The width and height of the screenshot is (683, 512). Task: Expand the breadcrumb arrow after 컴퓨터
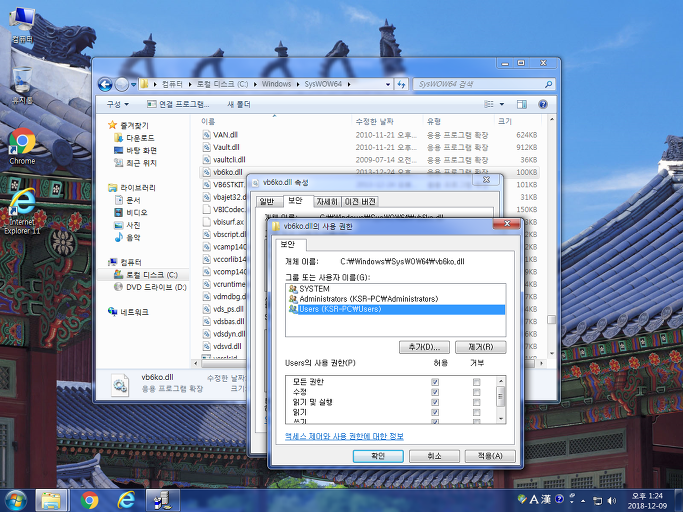point(189,84)
